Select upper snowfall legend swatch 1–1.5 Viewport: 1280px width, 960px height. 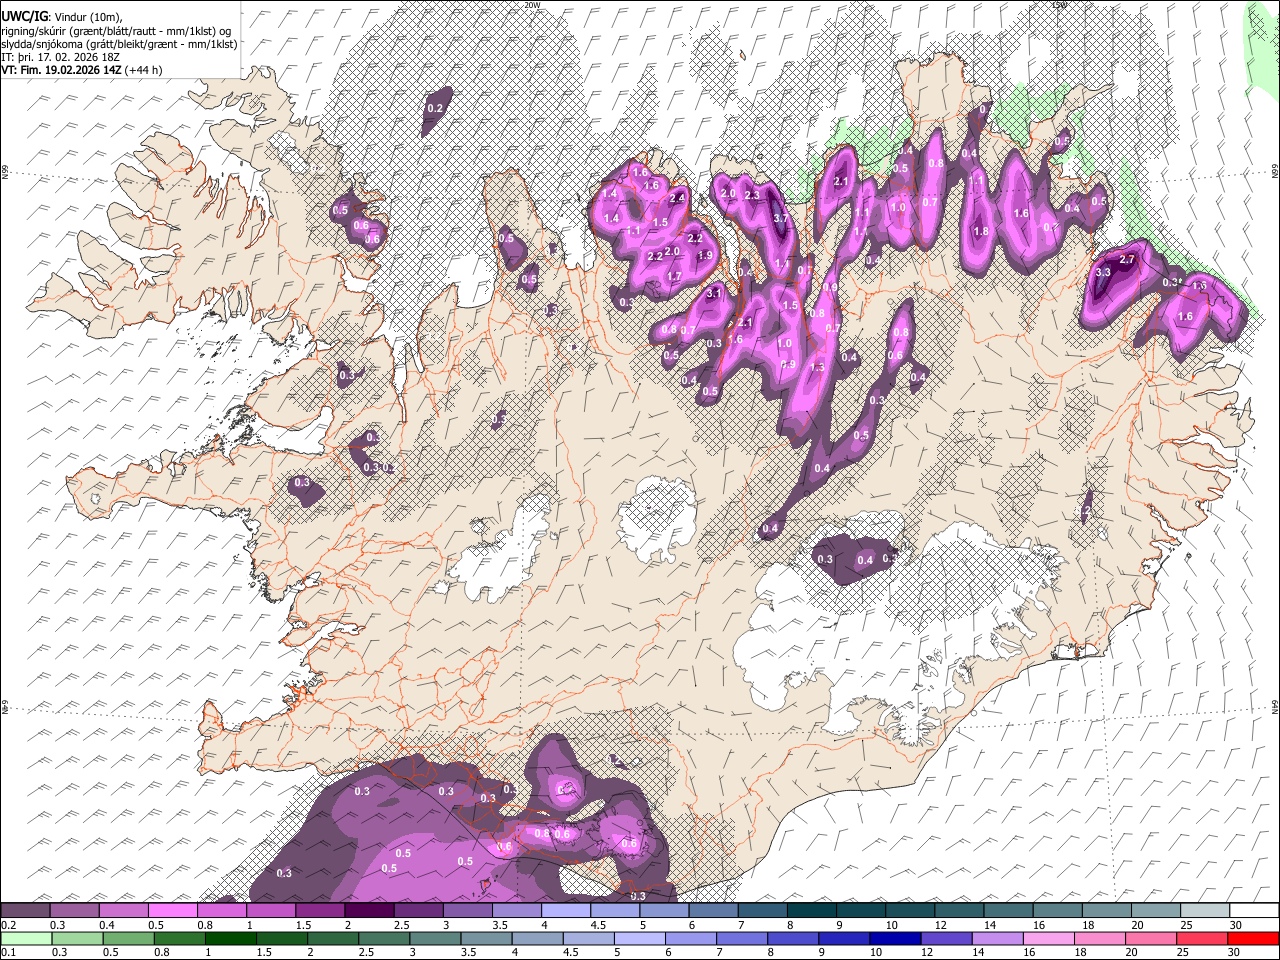(270, 911)
